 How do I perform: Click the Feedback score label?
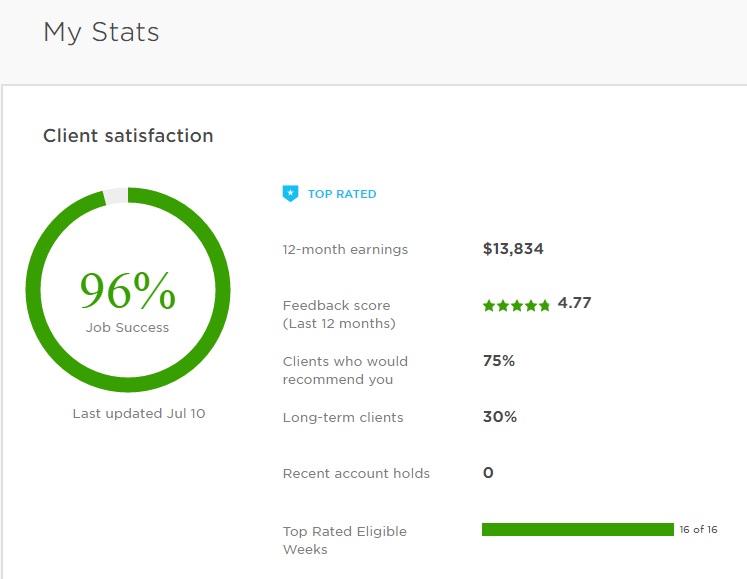(x=337, y=305)
